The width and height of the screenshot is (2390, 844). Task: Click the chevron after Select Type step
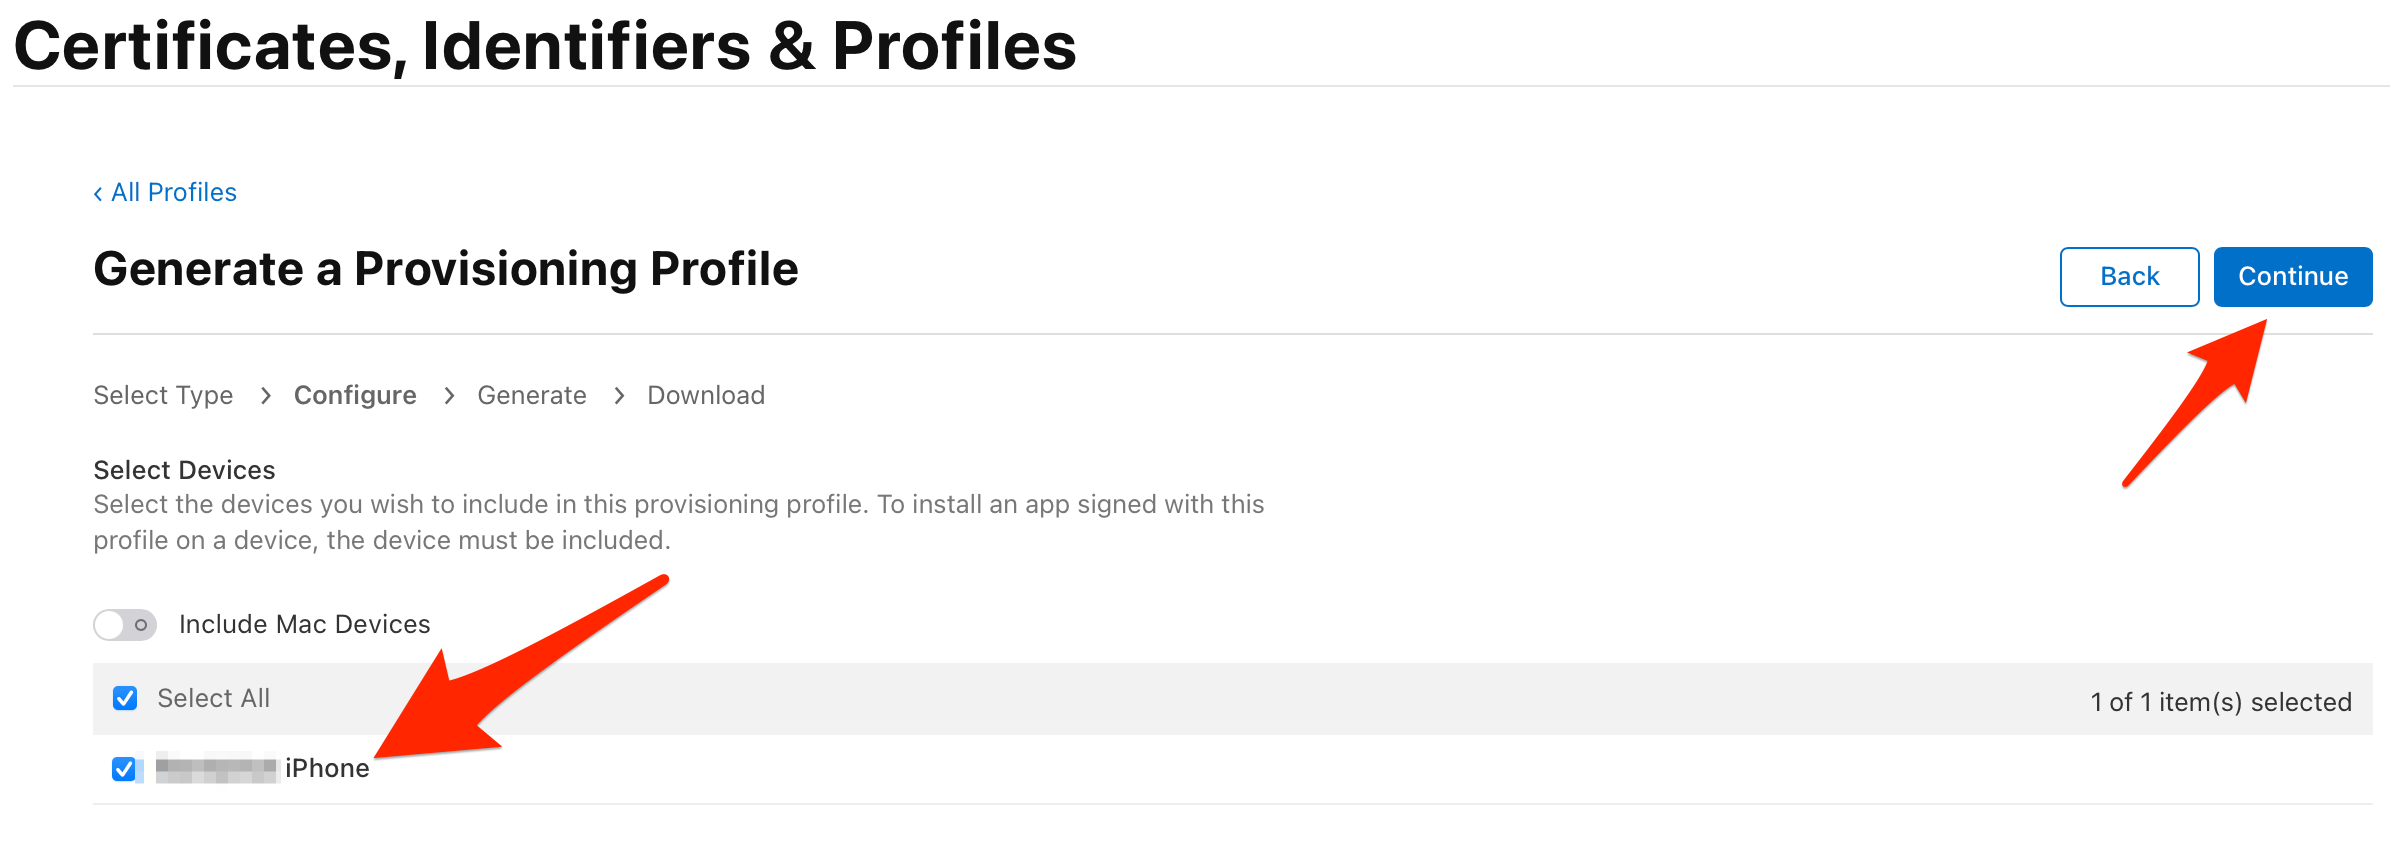[265, 396]
